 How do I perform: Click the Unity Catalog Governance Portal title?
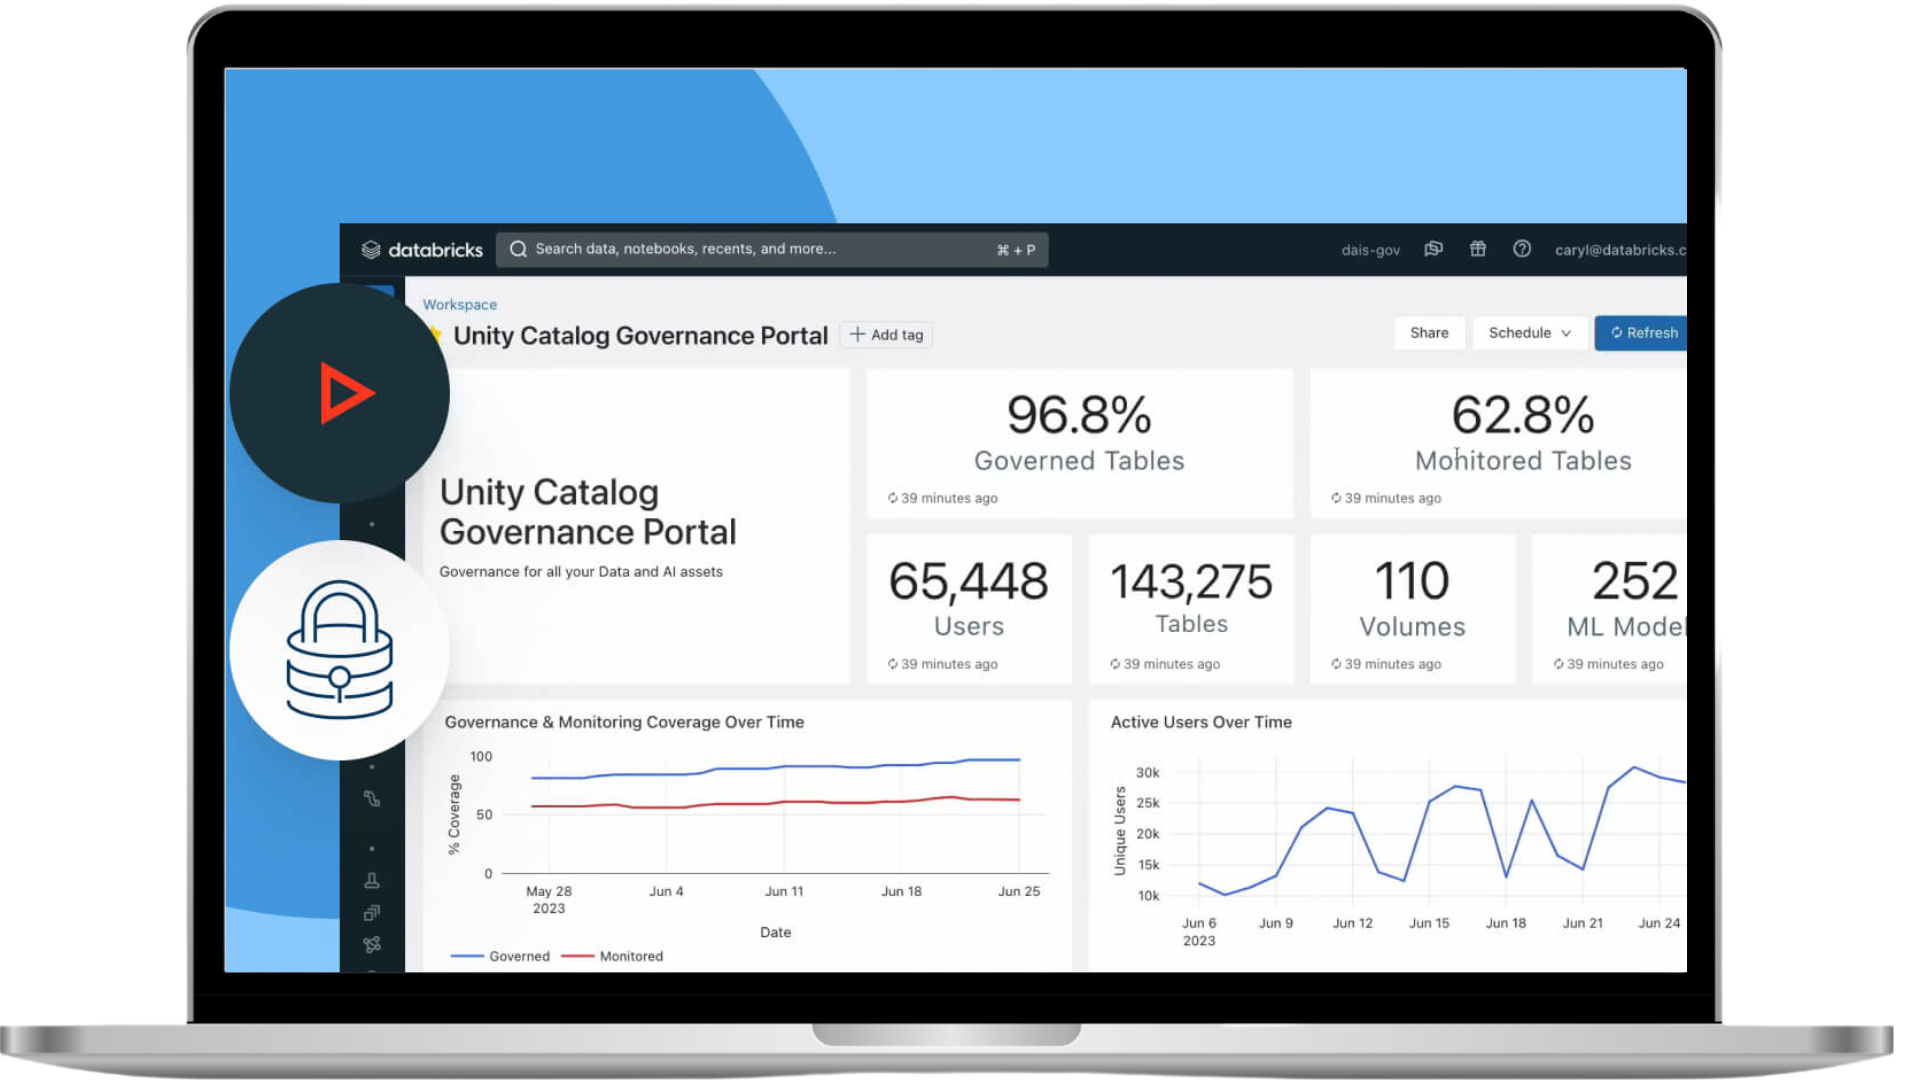pyautogui.click(x=640, y=336)
